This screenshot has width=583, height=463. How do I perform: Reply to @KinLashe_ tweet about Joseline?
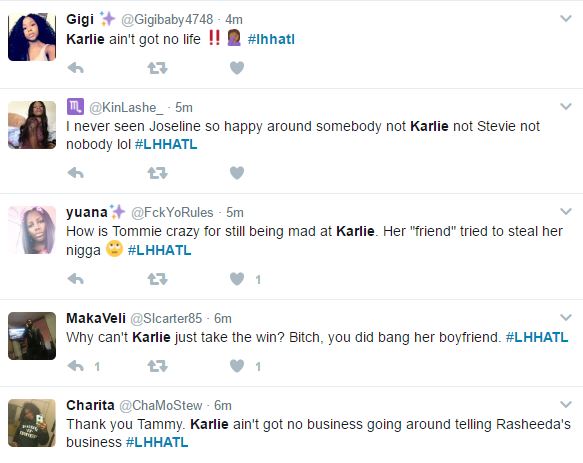[76, 173]
